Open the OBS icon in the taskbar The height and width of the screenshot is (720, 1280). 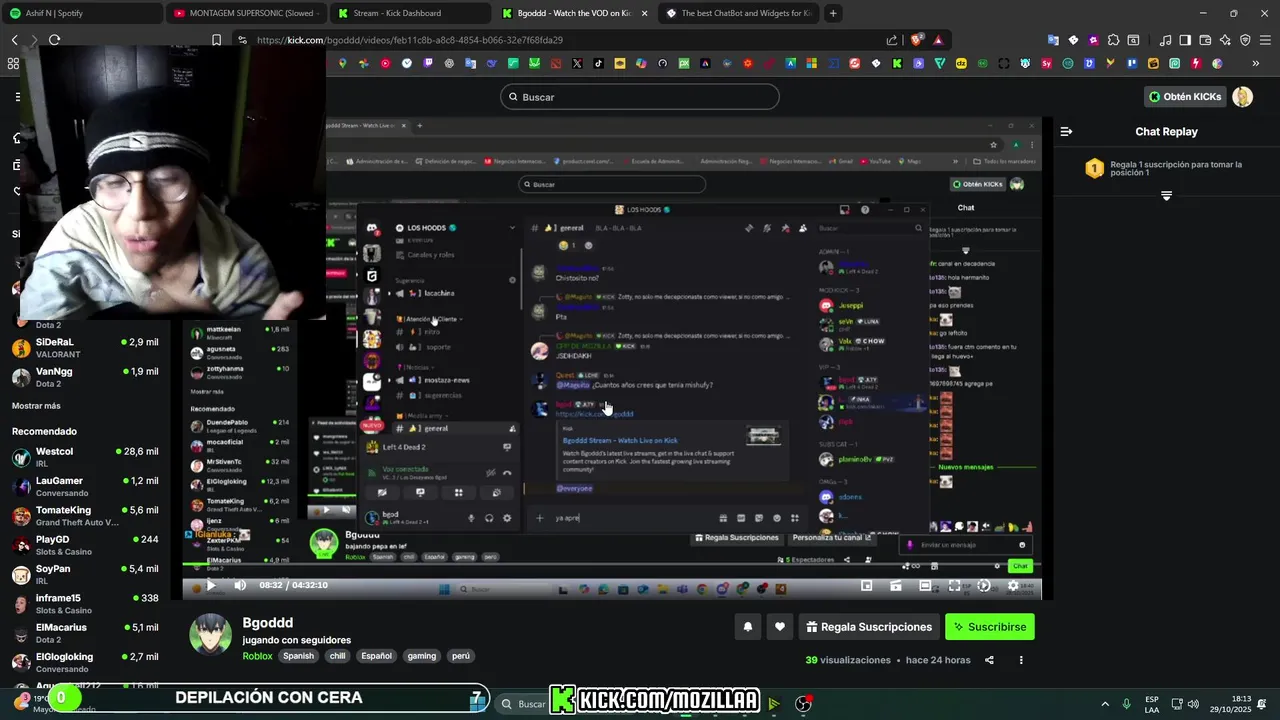pyautogui.click(x=803, y=704)
